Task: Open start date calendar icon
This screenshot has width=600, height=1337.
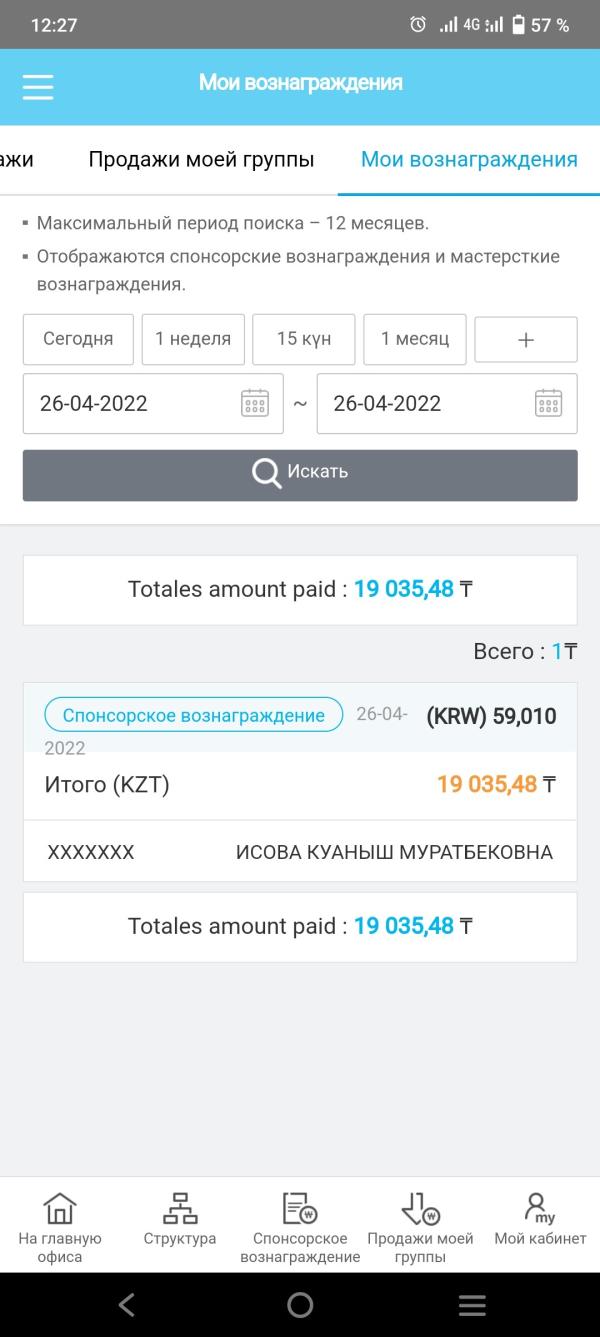Action: (255, 403)
